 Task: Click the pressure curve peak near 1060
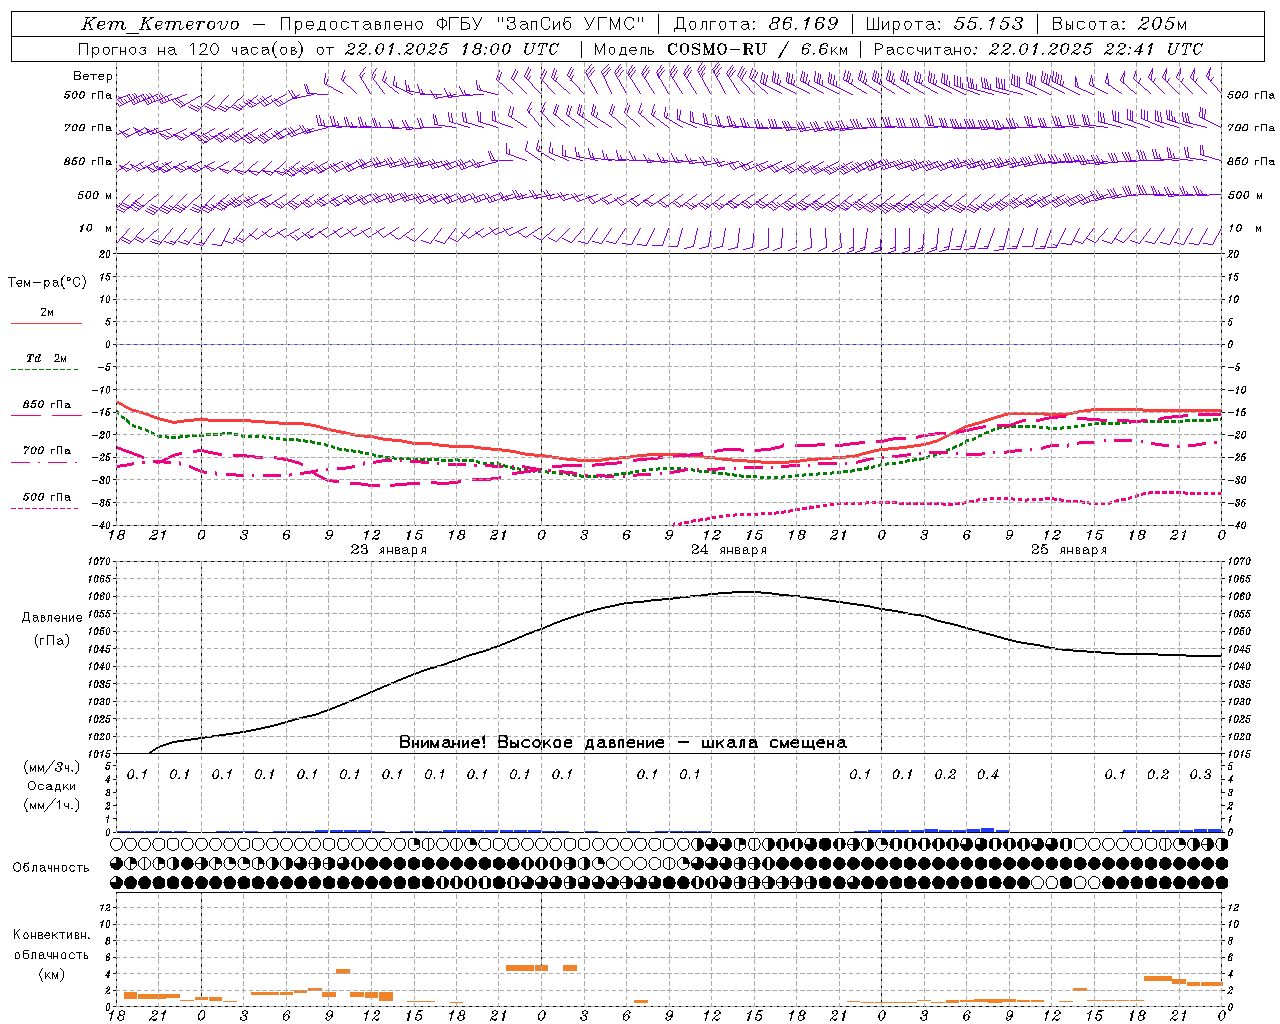(x=746, y=591)
